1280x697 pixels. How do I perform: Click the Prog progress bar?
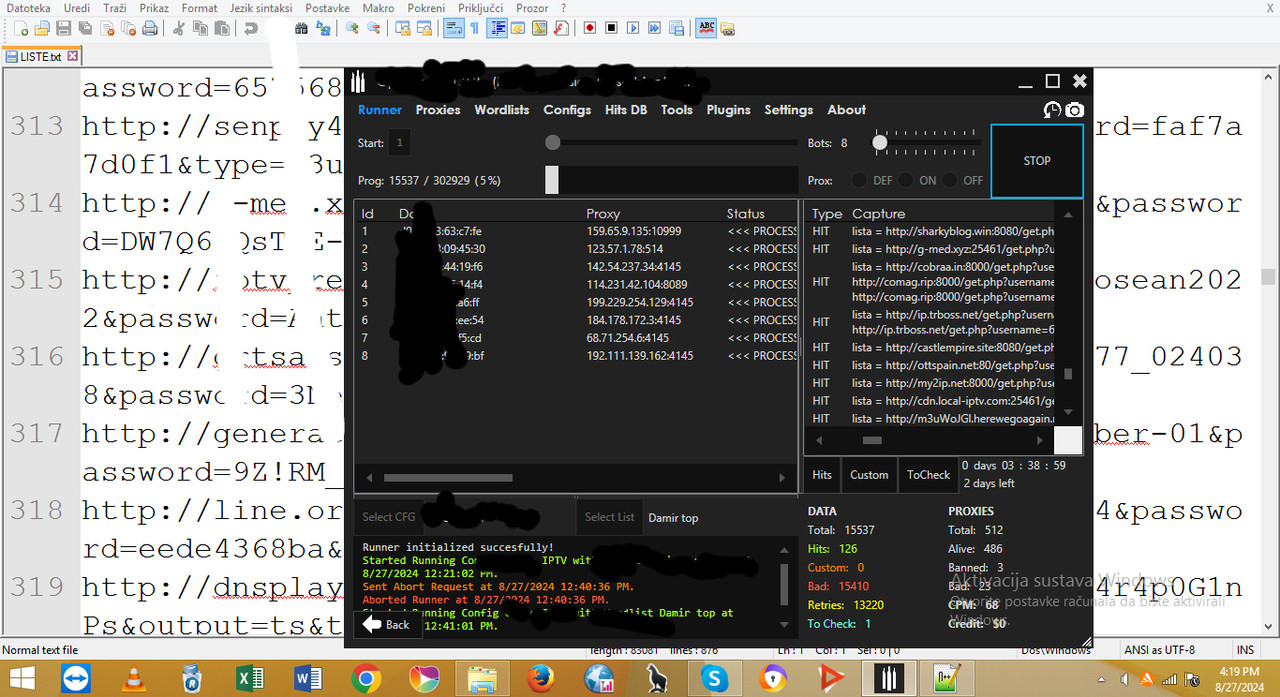pos(671,180)
